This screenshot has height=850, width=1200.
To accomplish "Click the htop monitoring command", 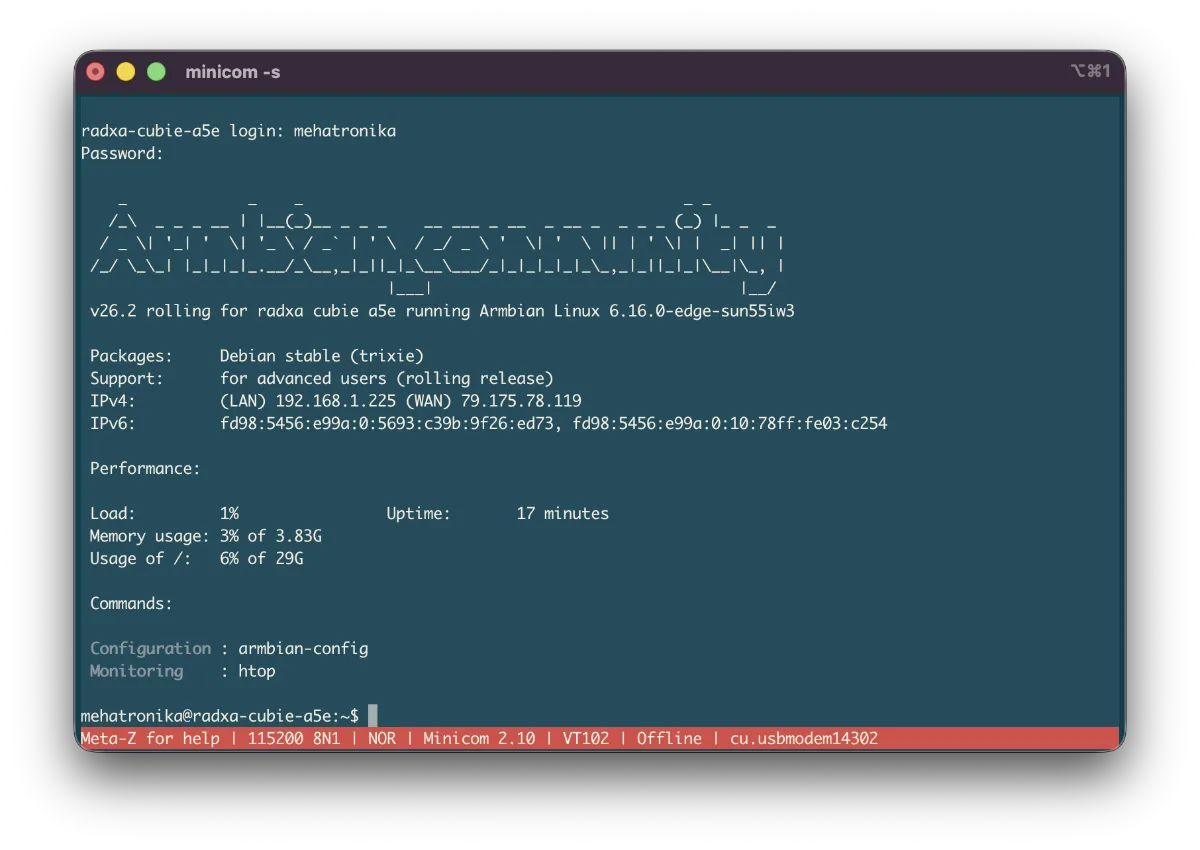I will coord(257,671).
